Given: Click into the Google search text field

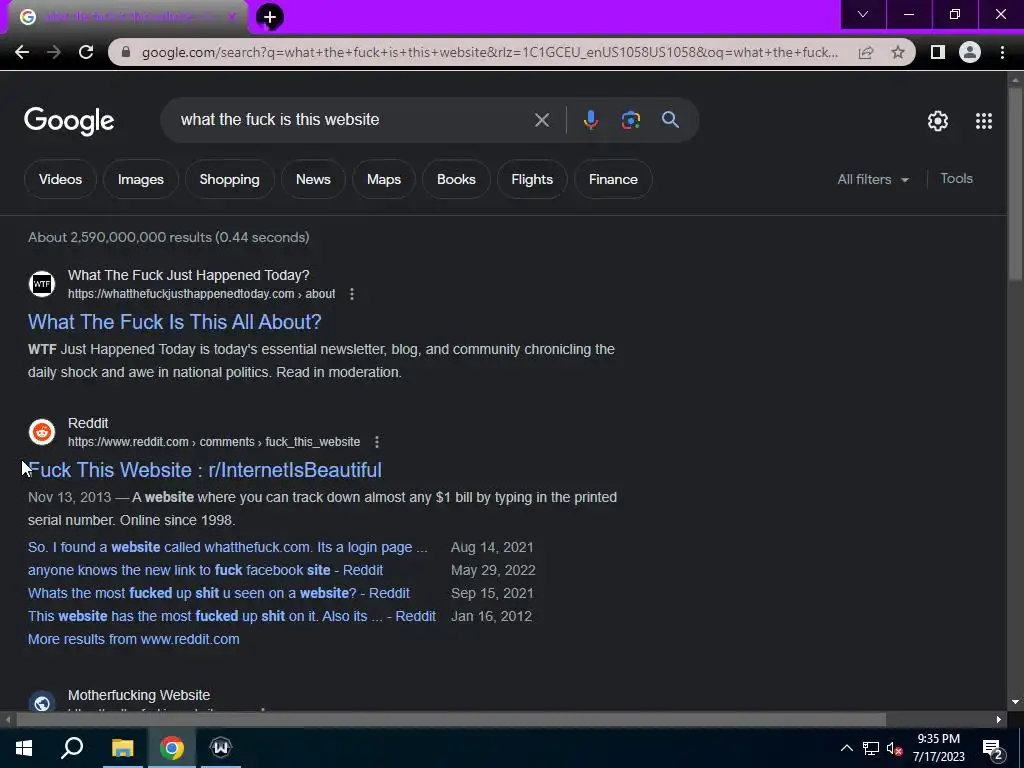Looking at the screenshot, I should point(353,120).
